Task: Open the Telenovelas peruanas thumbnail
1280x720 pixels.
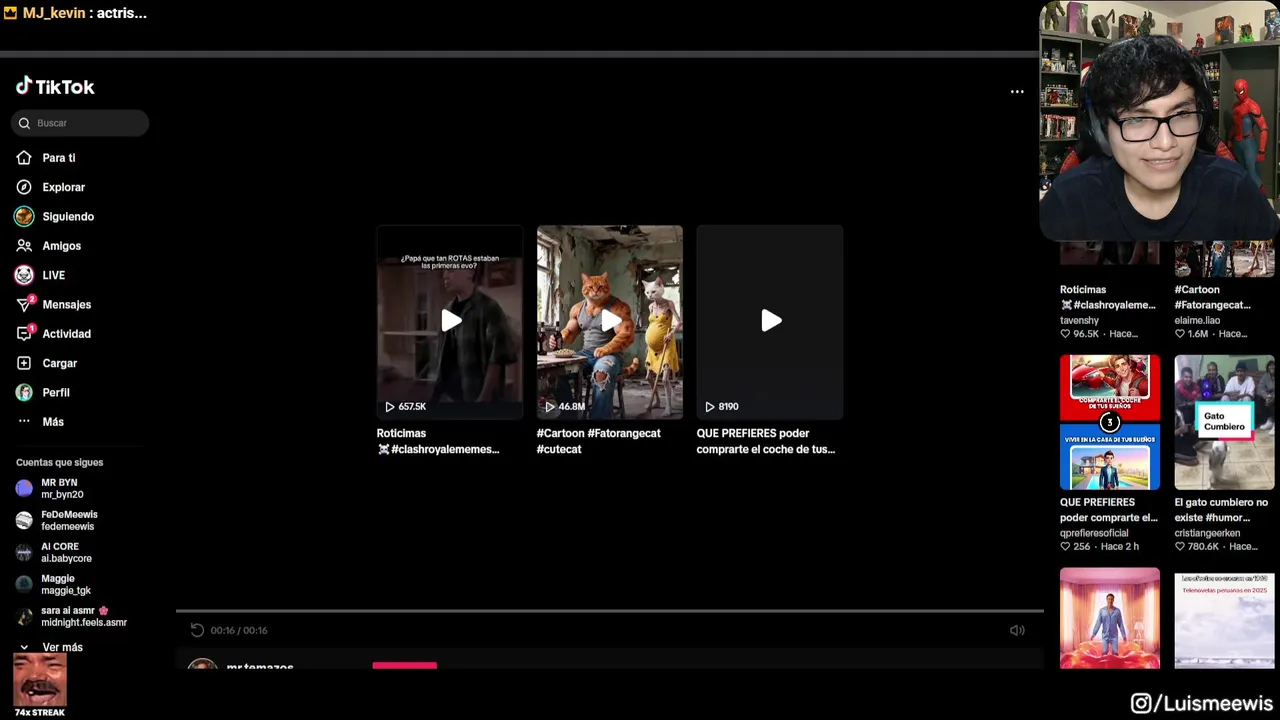Action: click(1225, 618)
